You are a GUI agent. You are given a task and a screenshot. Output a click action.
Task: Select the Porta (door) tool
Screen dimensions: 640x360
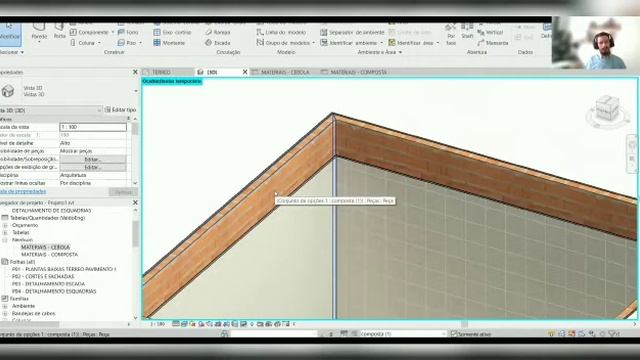point(60,31)
